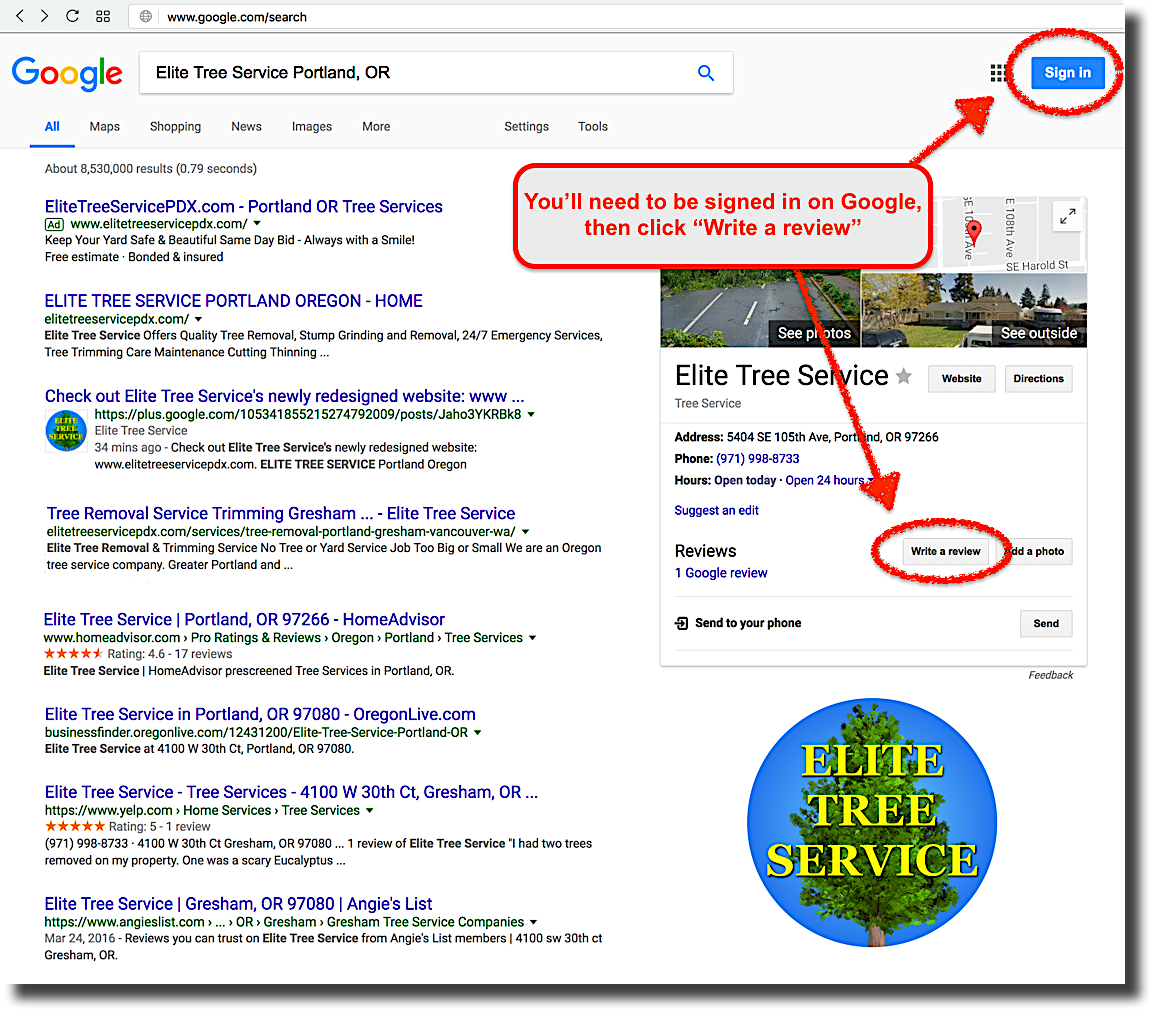This screenshot has height=1010, width=1151.
Task: Click the blue search magnifier icon
Action: click(x=706, y=73)
